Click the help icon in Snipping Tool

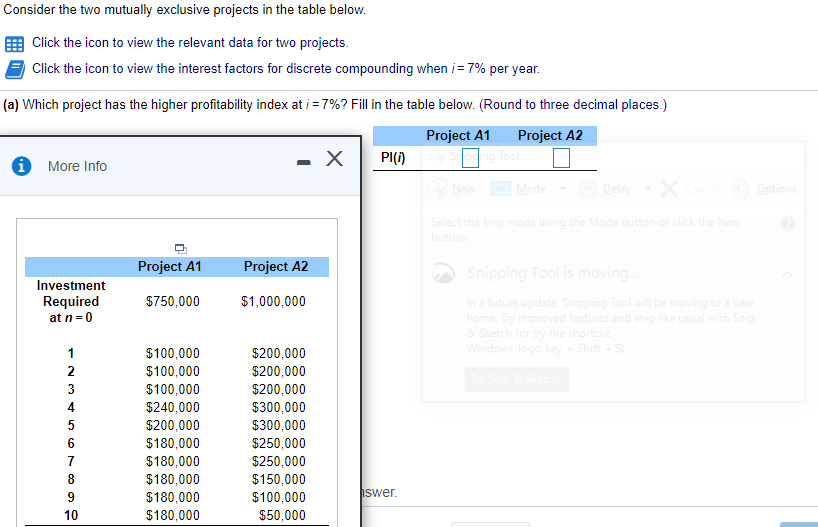click(788, 223)
